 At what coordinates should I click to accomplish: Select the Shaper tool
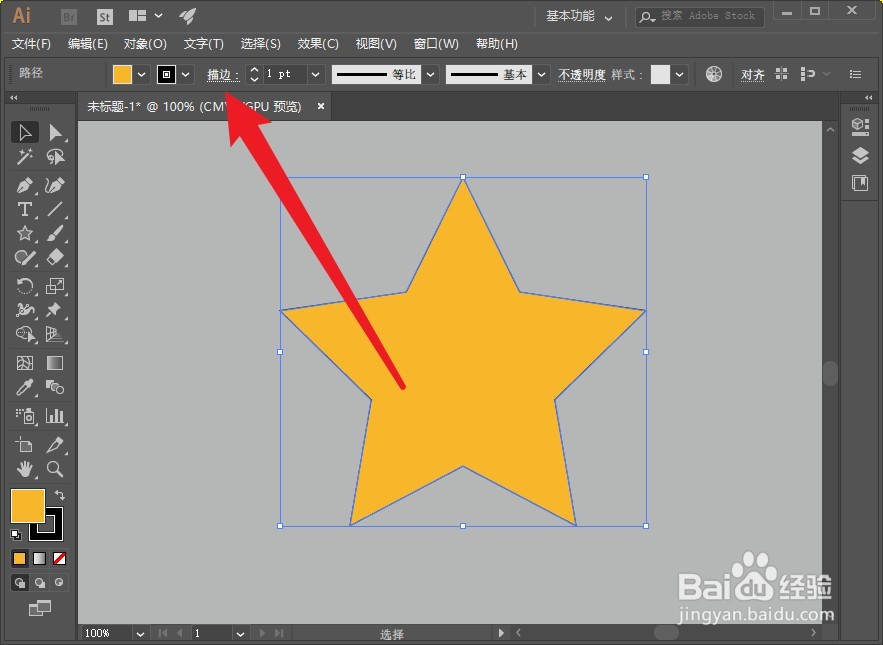pyautogui.click(x=25, y=257)
